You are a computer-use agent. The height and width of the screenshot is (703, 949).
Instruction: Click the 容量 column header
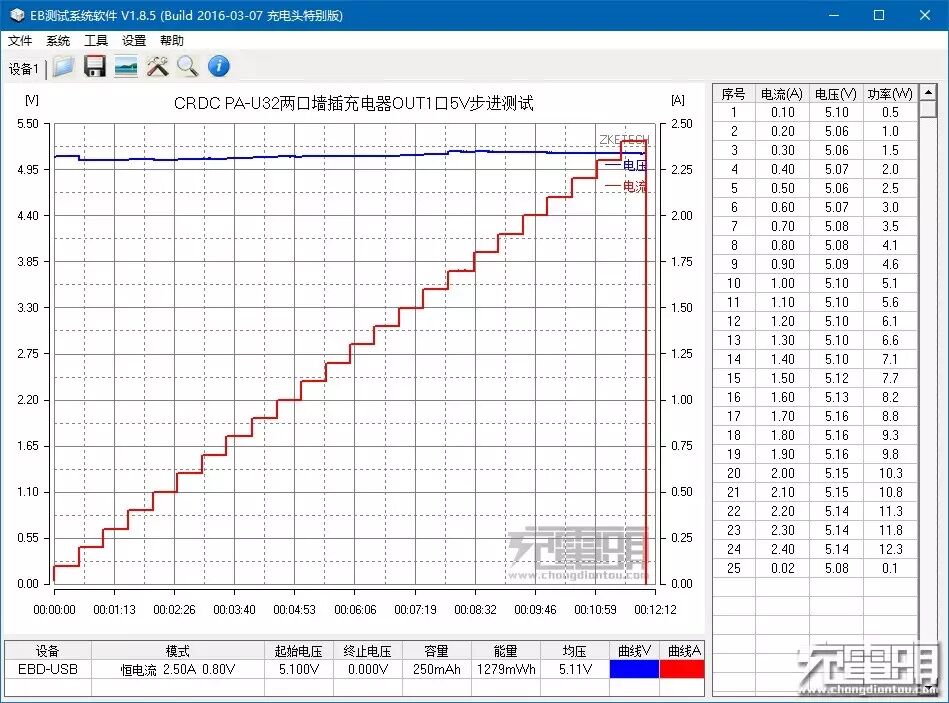[437, 651]
